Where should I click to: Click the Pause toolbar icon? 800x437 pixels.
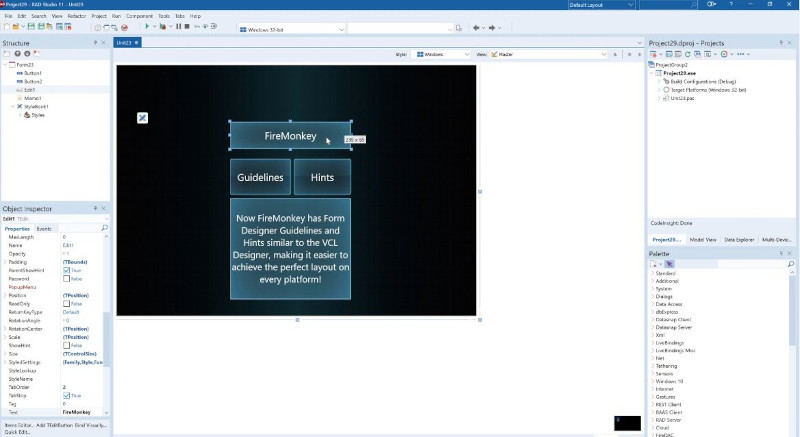pos(179,27)
